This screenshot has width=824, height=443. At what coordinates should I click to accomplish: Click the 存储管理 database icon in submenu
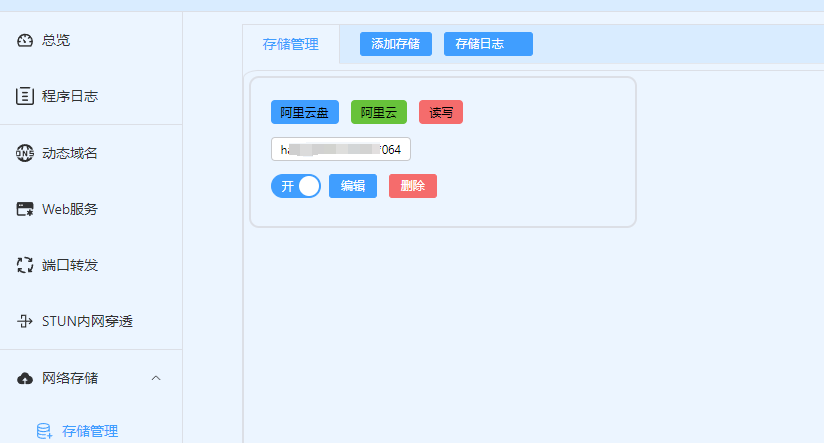[44, 432]
